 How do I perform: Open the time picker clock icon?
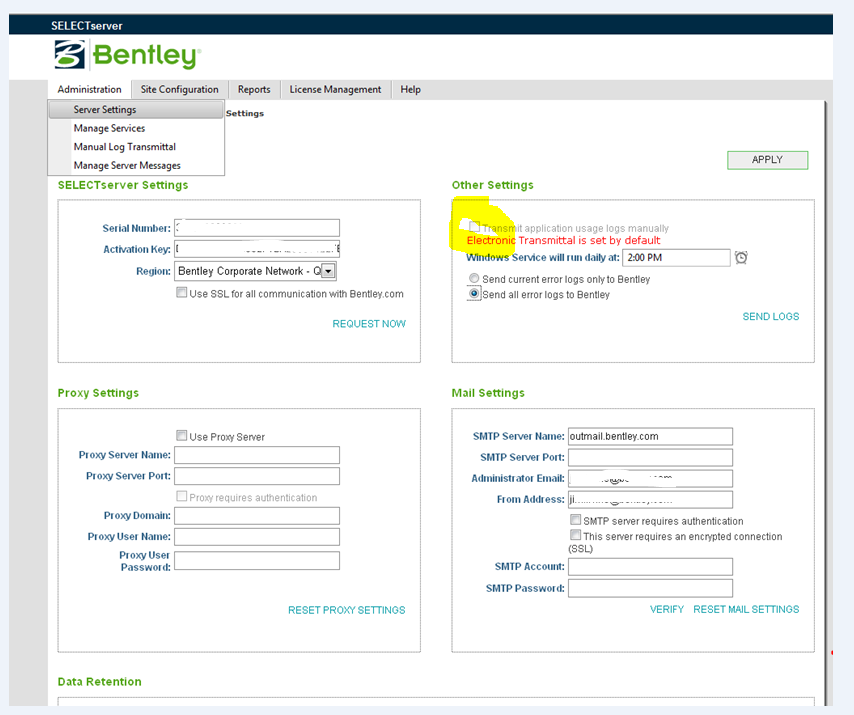(x=741, y=258)
